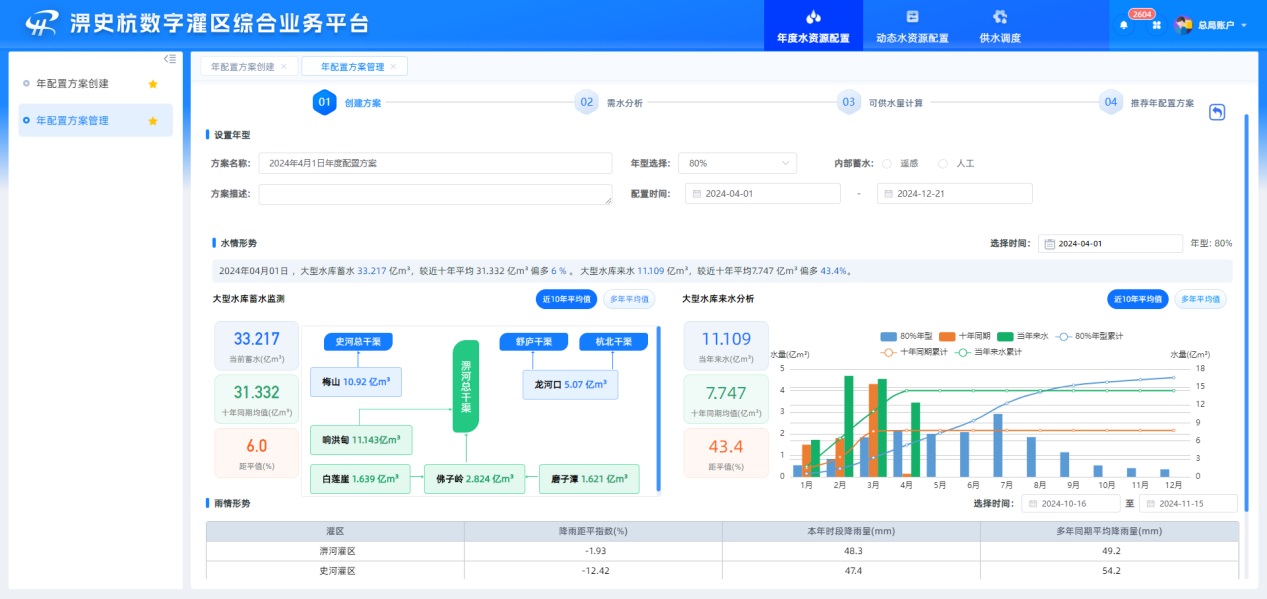
Task: Open the 动态水资源配置 module icon
Action: [x=911, y=17]
